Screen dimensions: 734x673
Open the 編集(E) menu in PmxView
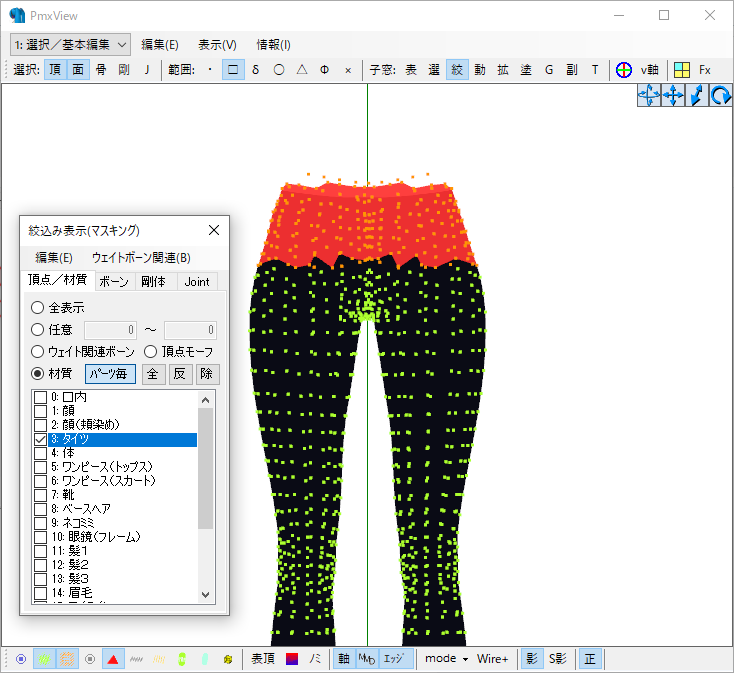(160, 45)
